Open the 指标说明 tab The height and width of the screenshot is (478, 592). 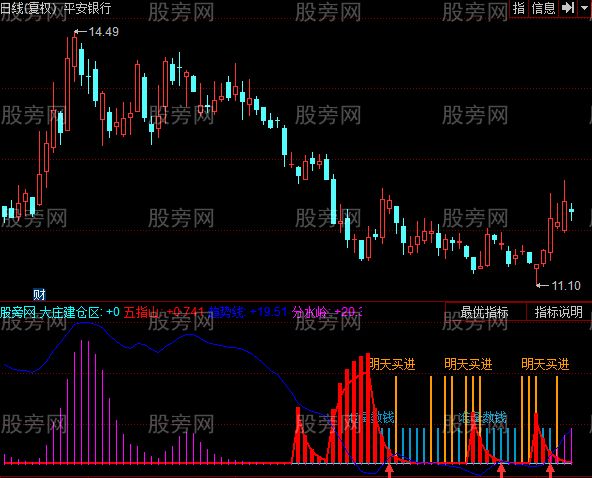point(558,312)
